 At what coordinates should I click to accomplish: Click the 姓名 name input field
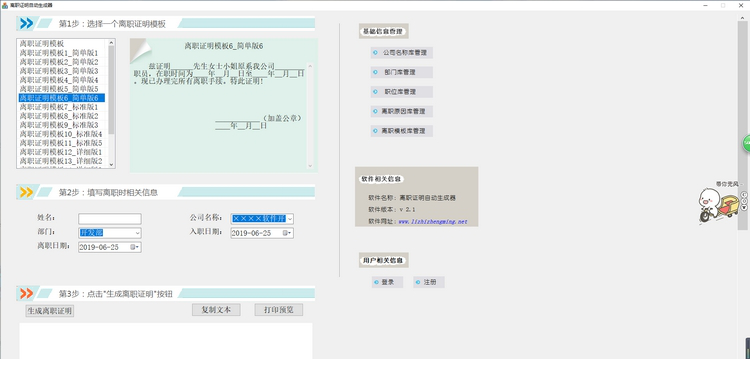(110, 219)
